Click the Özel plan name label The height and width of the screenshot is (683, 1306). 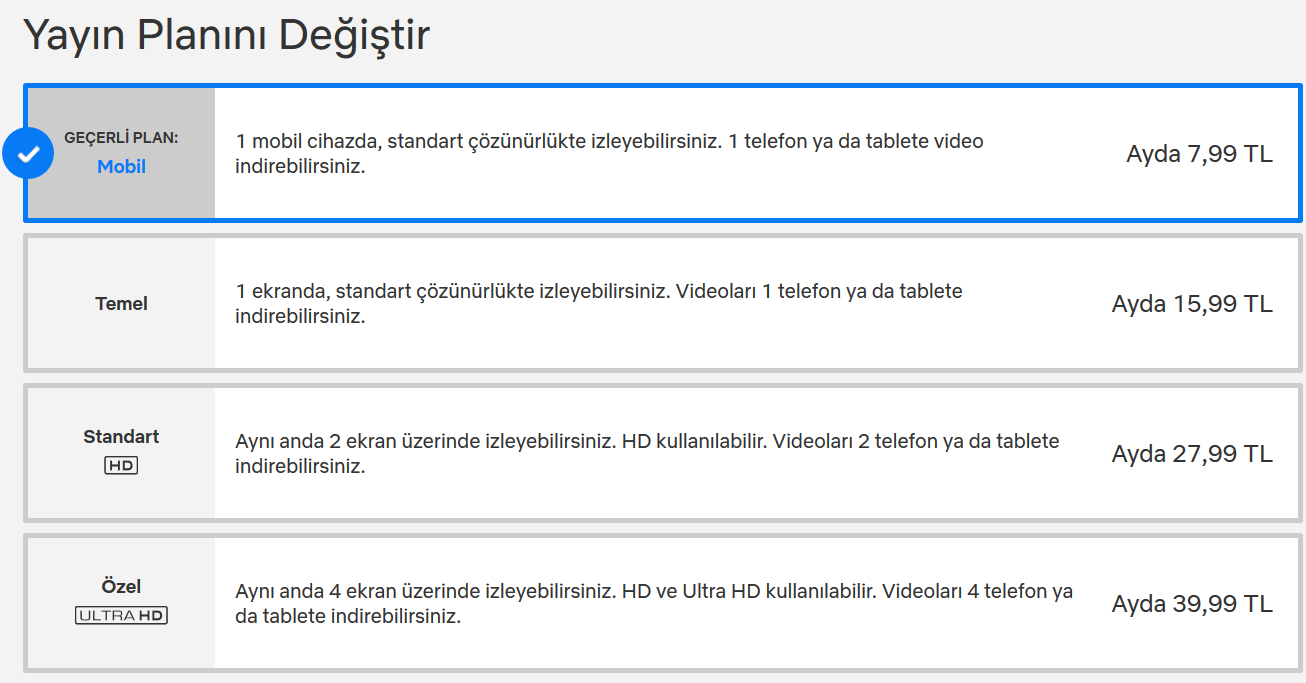click(x=121, y=587)
